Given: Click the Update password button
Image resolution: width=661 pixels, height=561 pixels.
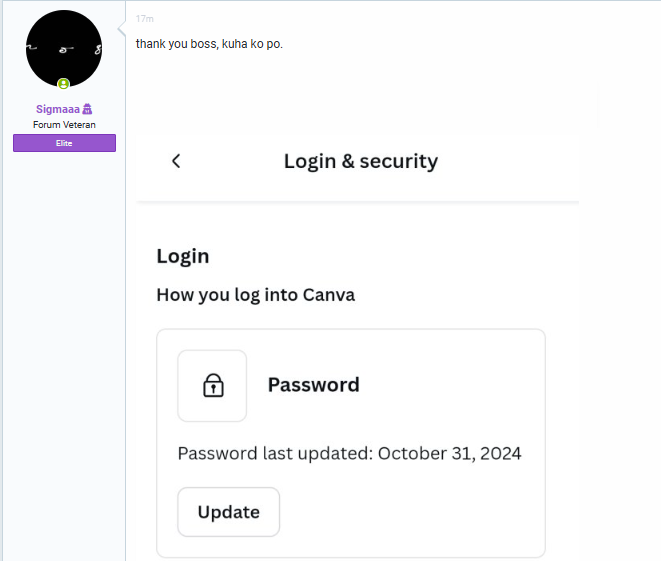Looking at the screenshot, I should [228, 512].
